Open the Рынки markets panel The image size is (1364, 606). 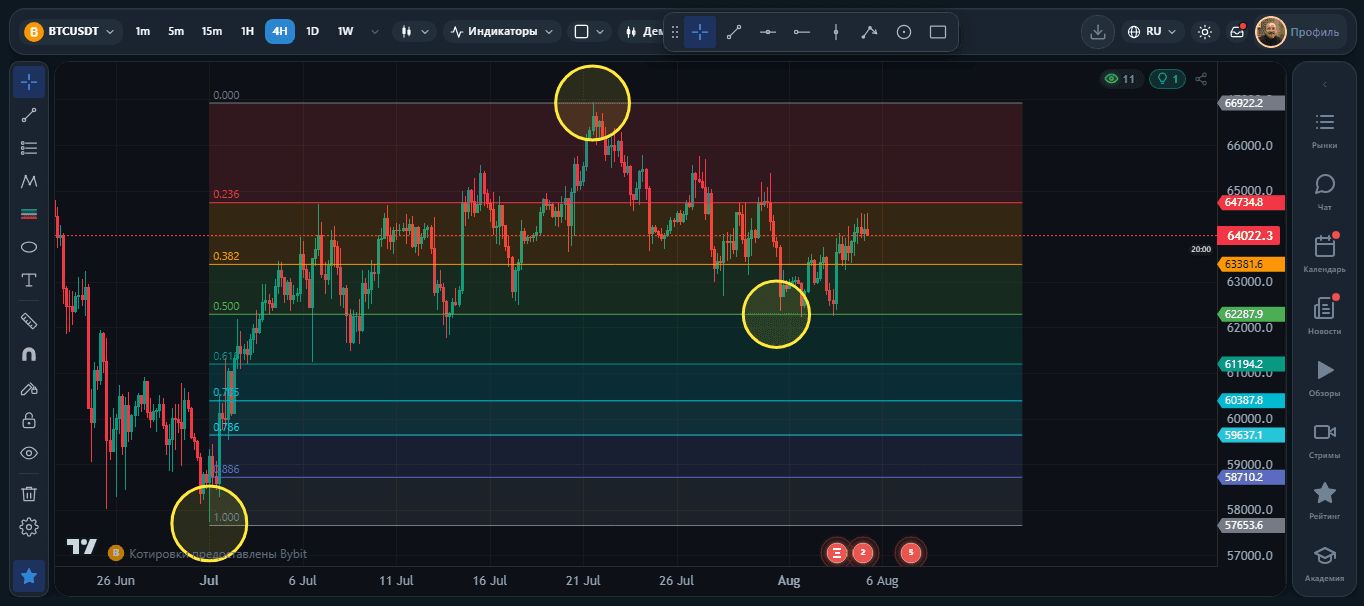(1325, 131)
